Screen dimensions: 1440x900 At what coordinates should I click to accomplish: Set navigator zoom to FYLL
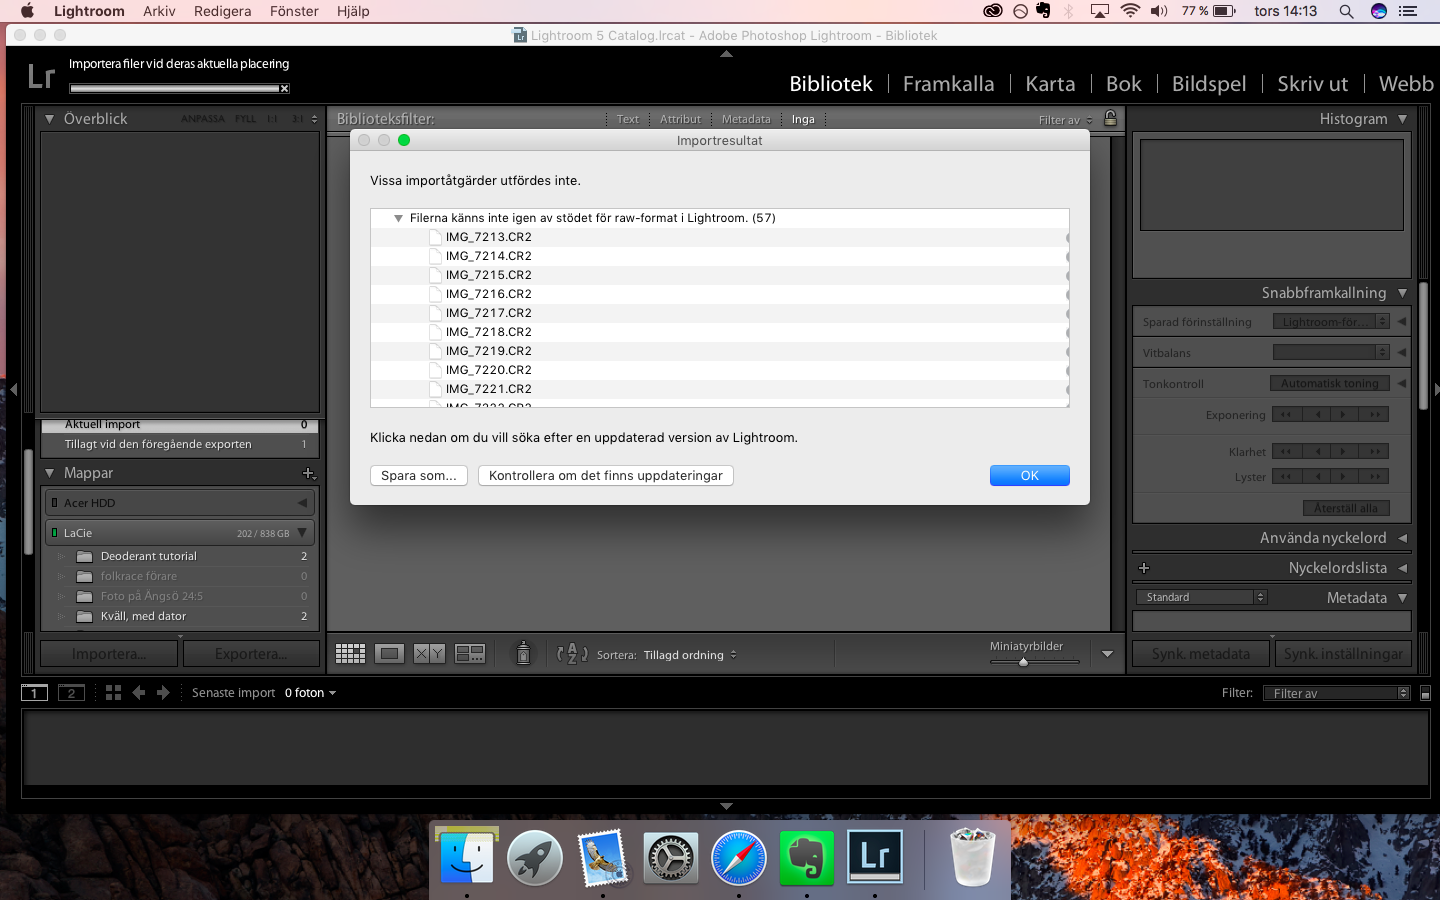tap(245, 119)
